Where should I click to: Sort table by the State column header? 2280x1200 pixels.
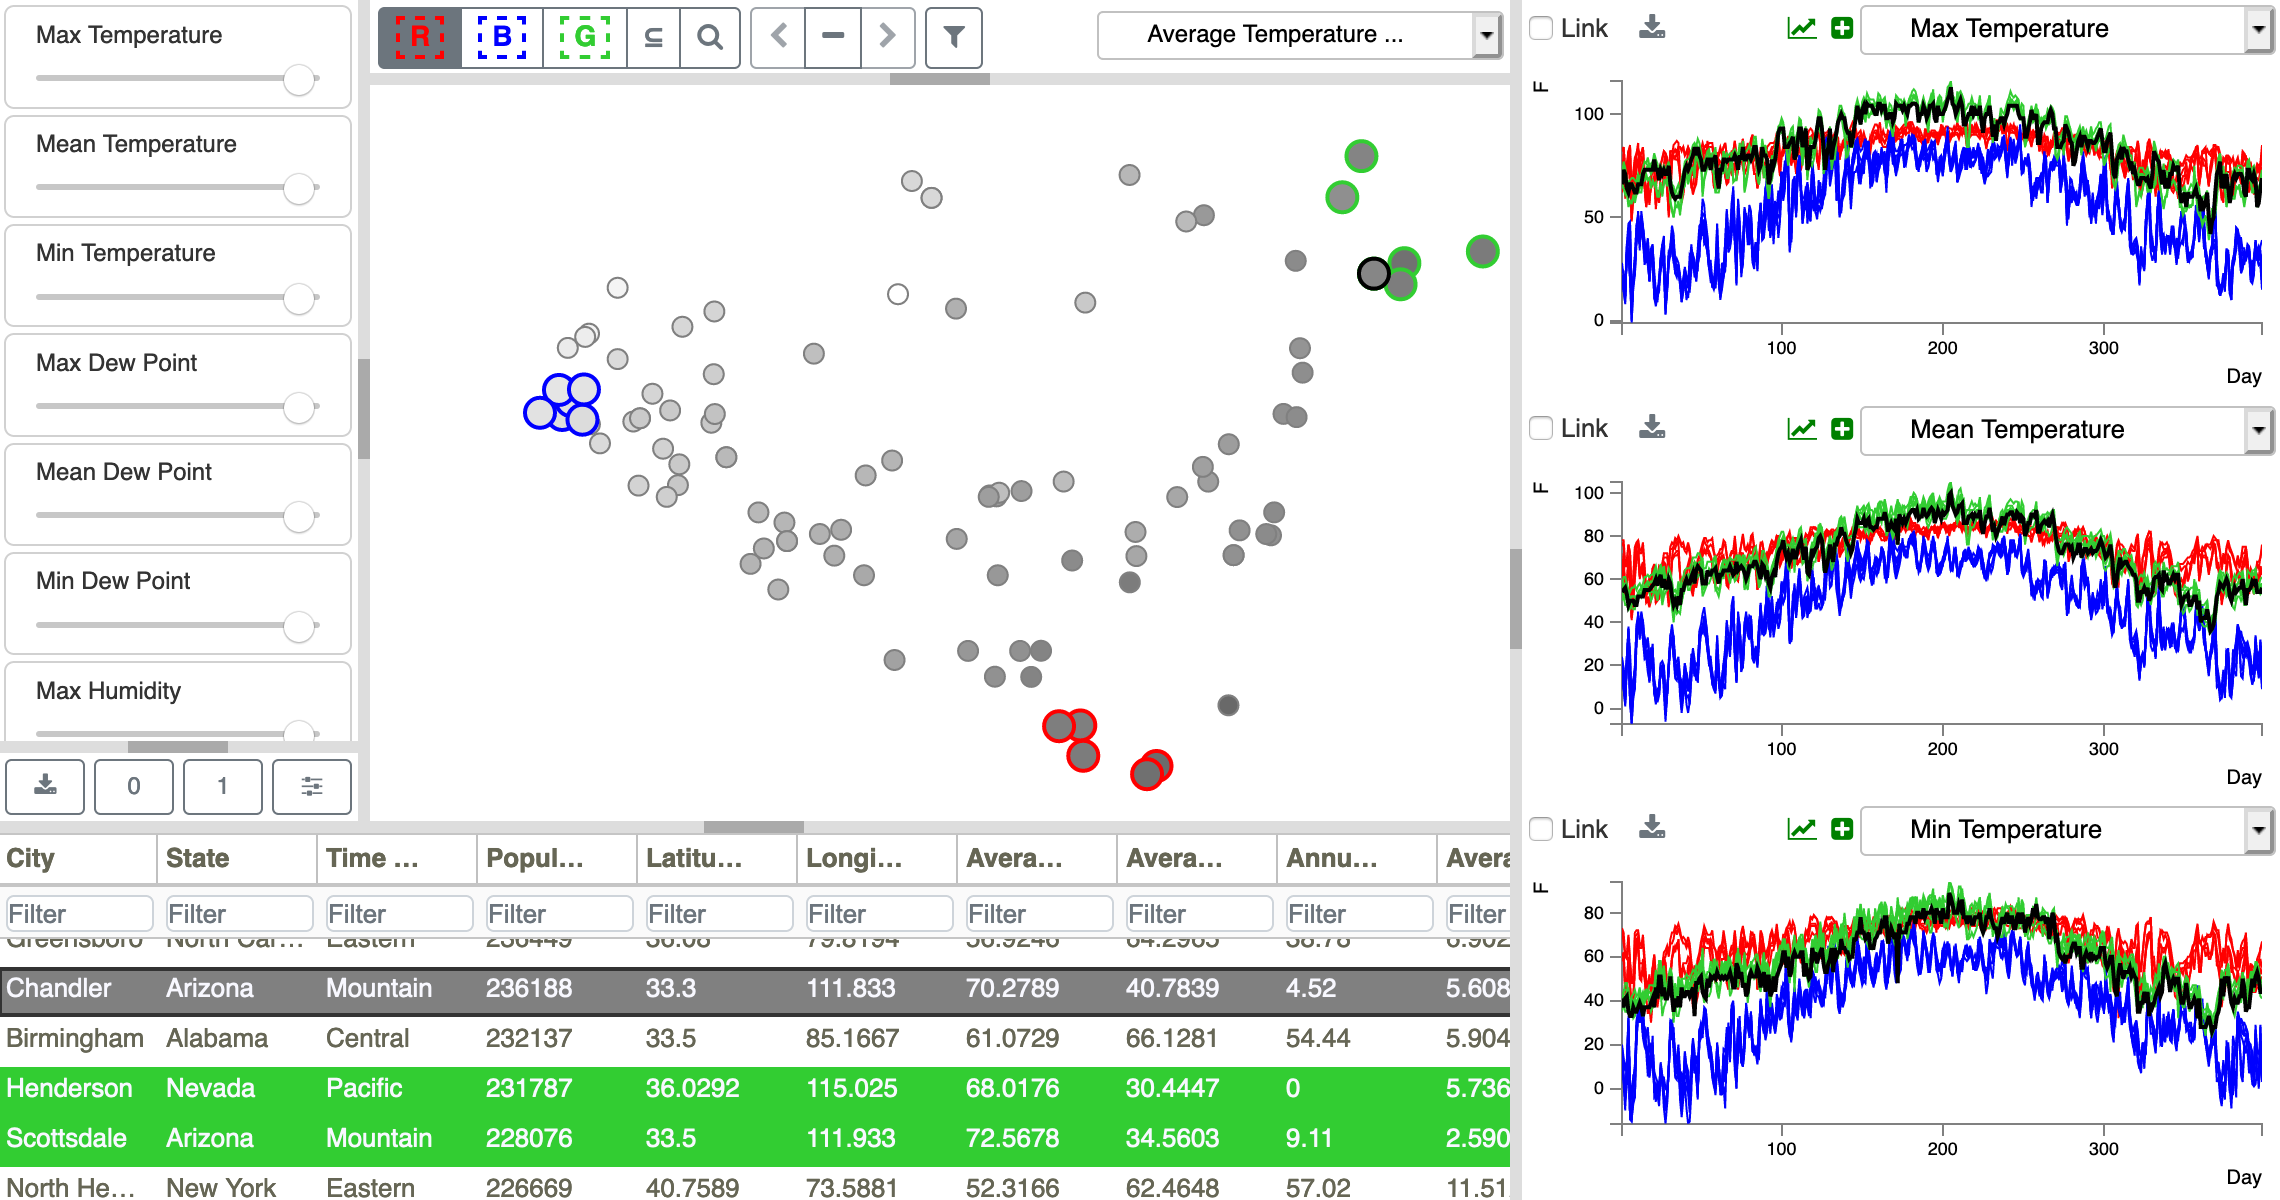pyautogui.click(x=237, y=858)
